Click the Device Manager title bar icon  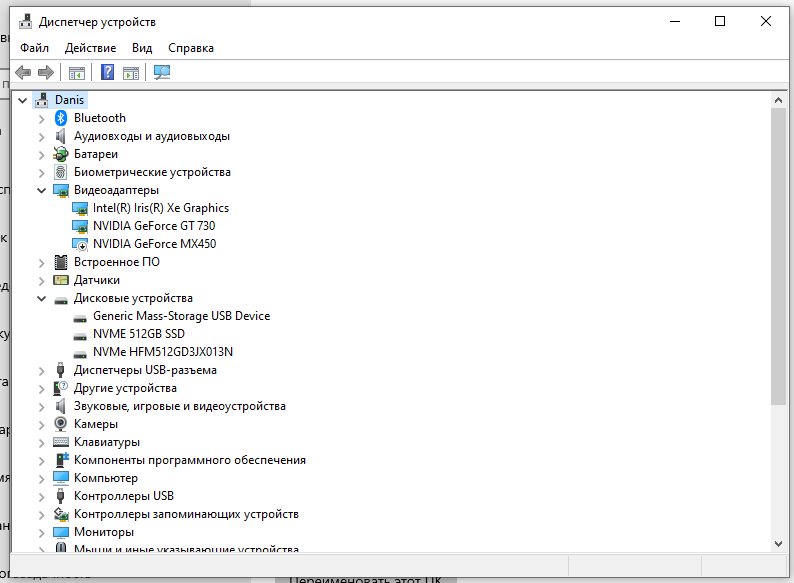pyautogui.click(x=26, y=22)
